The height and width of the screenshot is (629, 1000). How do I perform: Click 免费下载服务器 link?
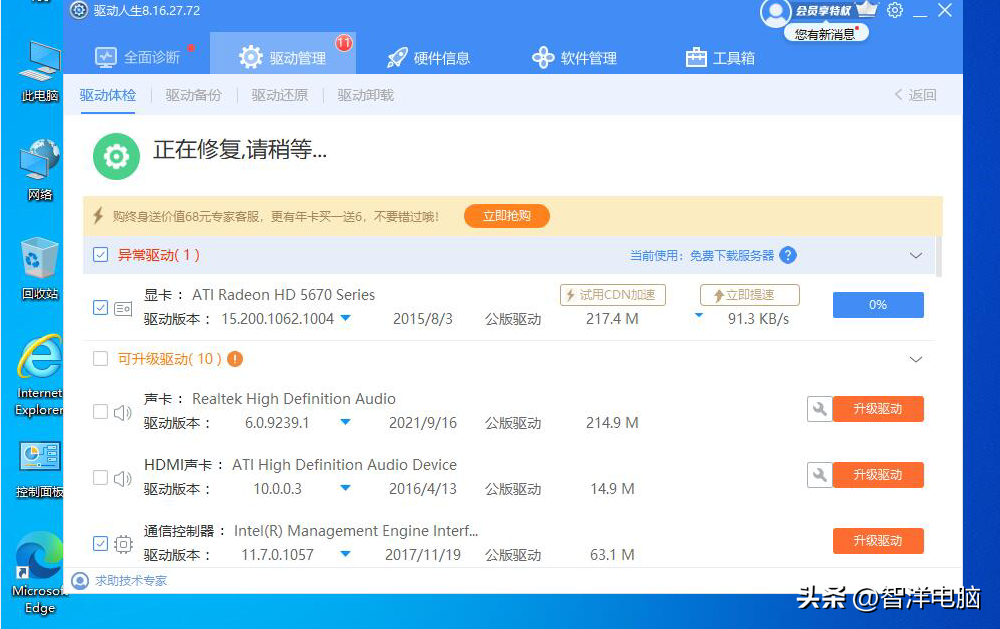(x=732, y=256)
